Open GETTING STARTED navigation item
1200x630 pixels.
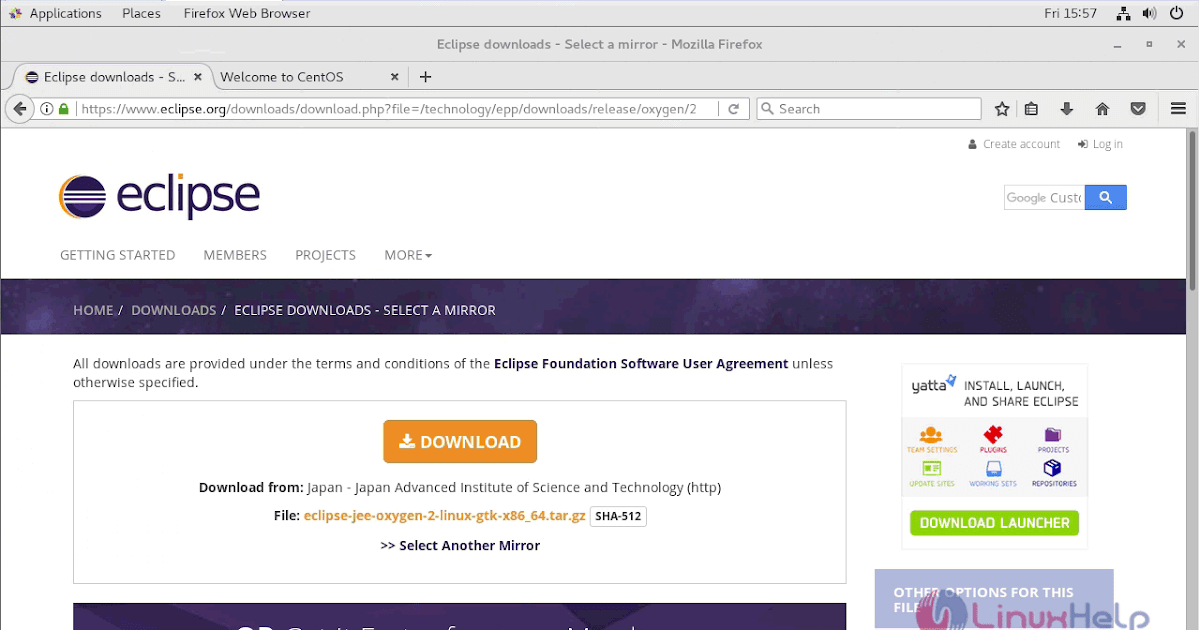point(117,255)
